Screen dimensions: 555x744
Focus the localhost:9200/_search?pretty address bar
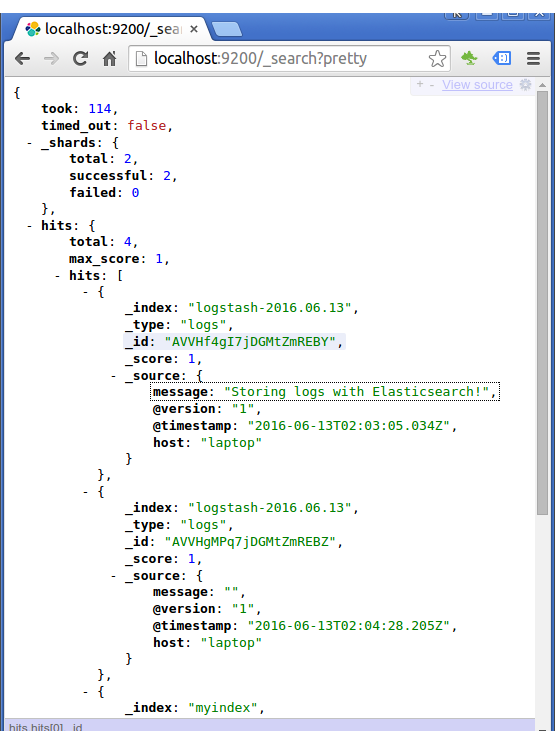[x=289, y=59]
